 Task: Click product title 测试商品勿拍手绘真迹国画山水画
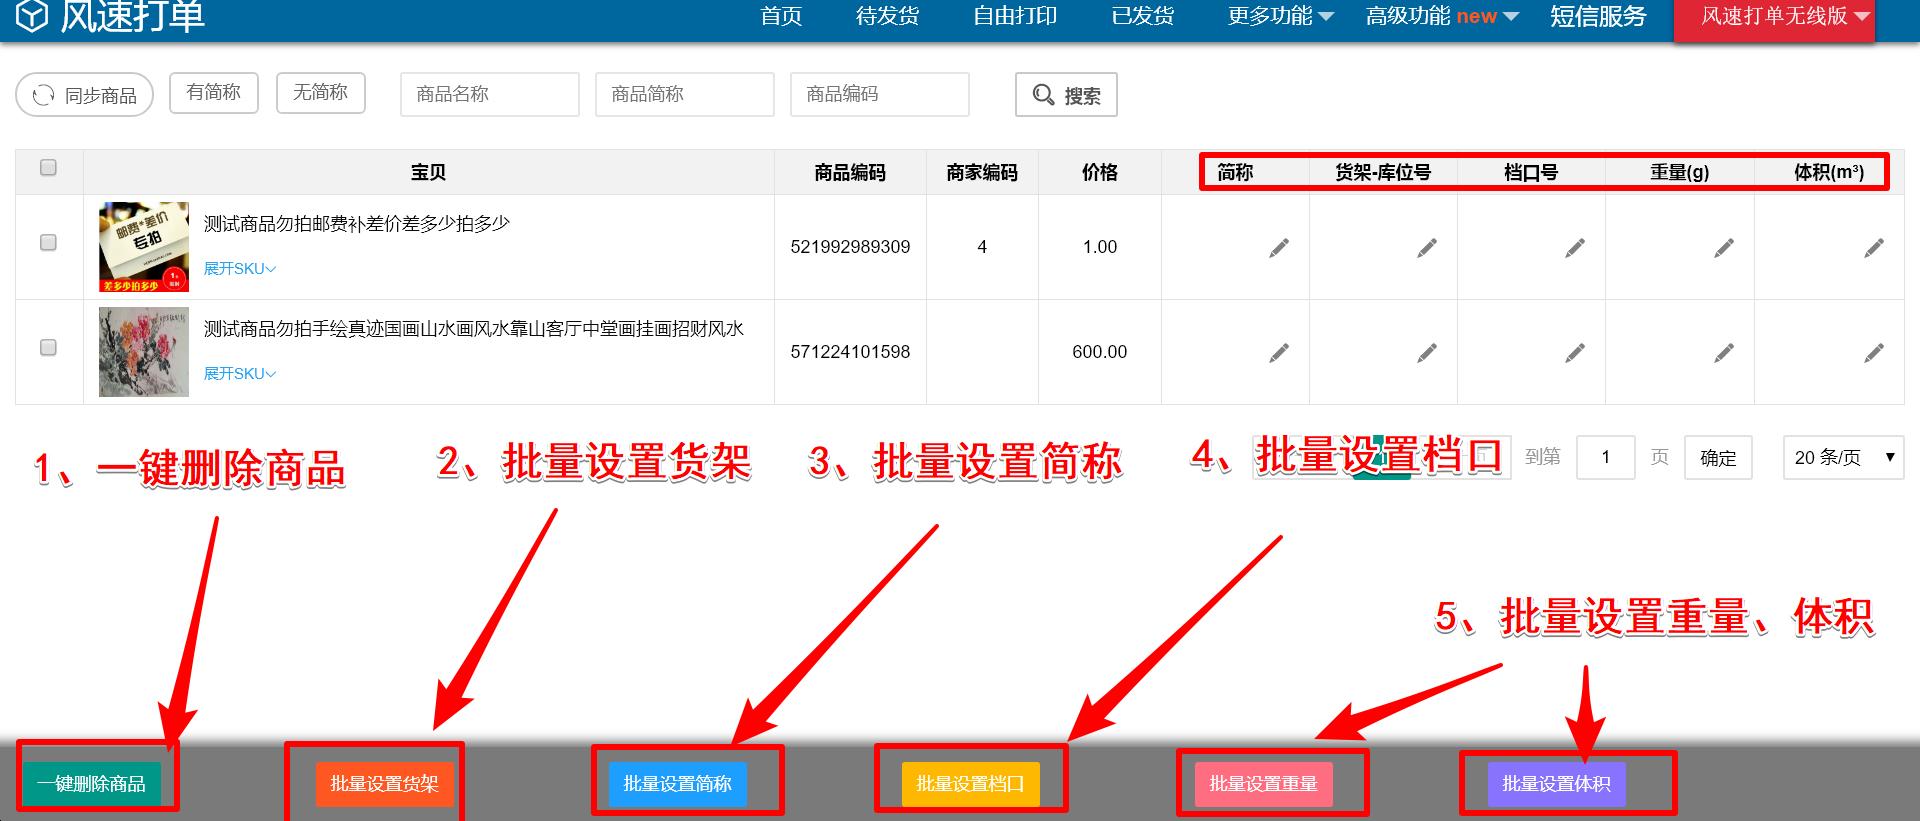(474, 329)
